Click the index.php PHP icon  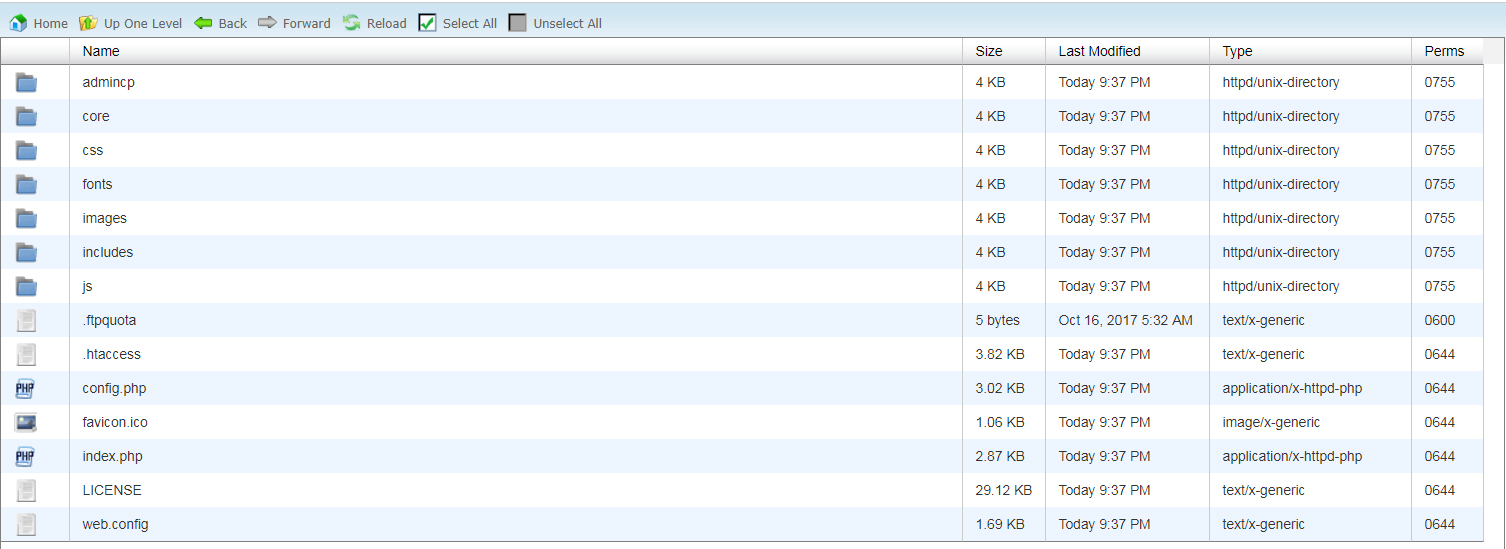pyautogui.click(x=26, y=456)
